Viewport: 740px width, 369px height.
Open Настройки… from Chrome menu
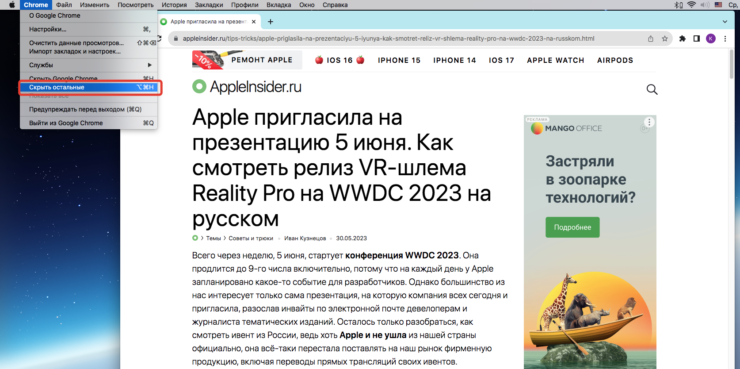(89, 29)
